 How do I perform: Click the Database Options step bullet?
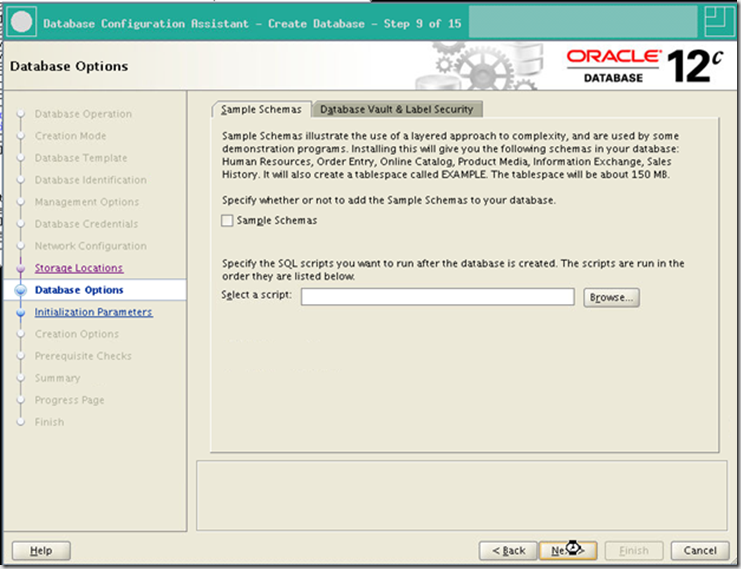(x=21, y=290)
